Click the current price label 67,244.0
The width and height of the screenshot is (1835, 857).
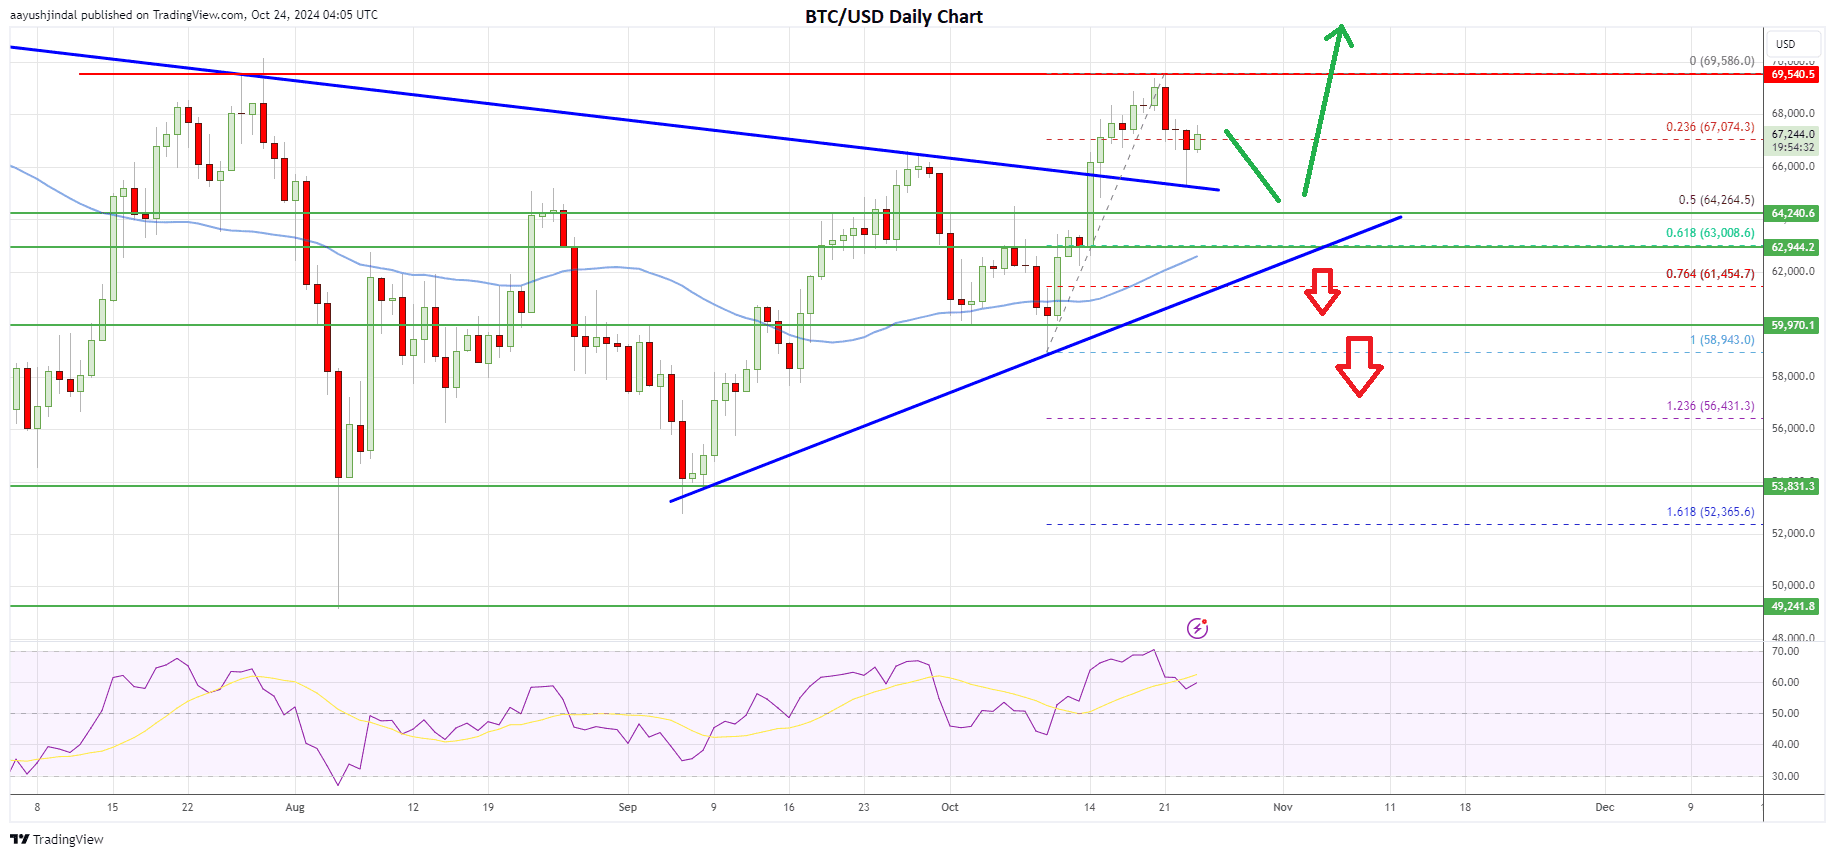1793,134
